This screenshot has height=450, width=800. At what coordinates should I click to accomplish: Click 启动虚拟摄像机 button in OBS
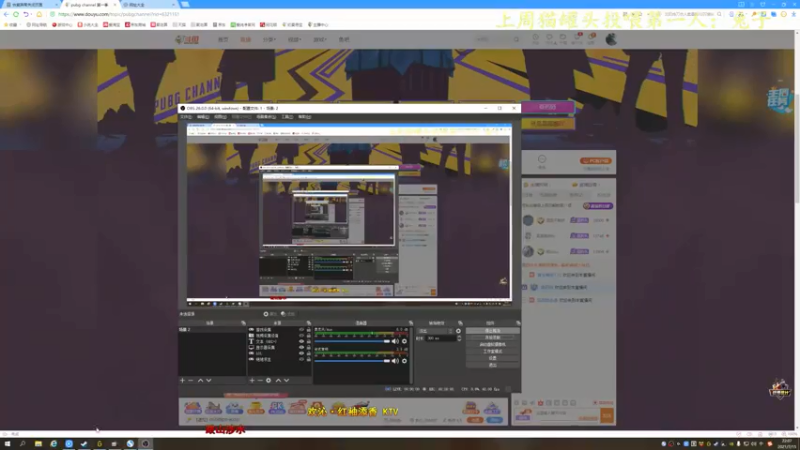click(492, 344)
